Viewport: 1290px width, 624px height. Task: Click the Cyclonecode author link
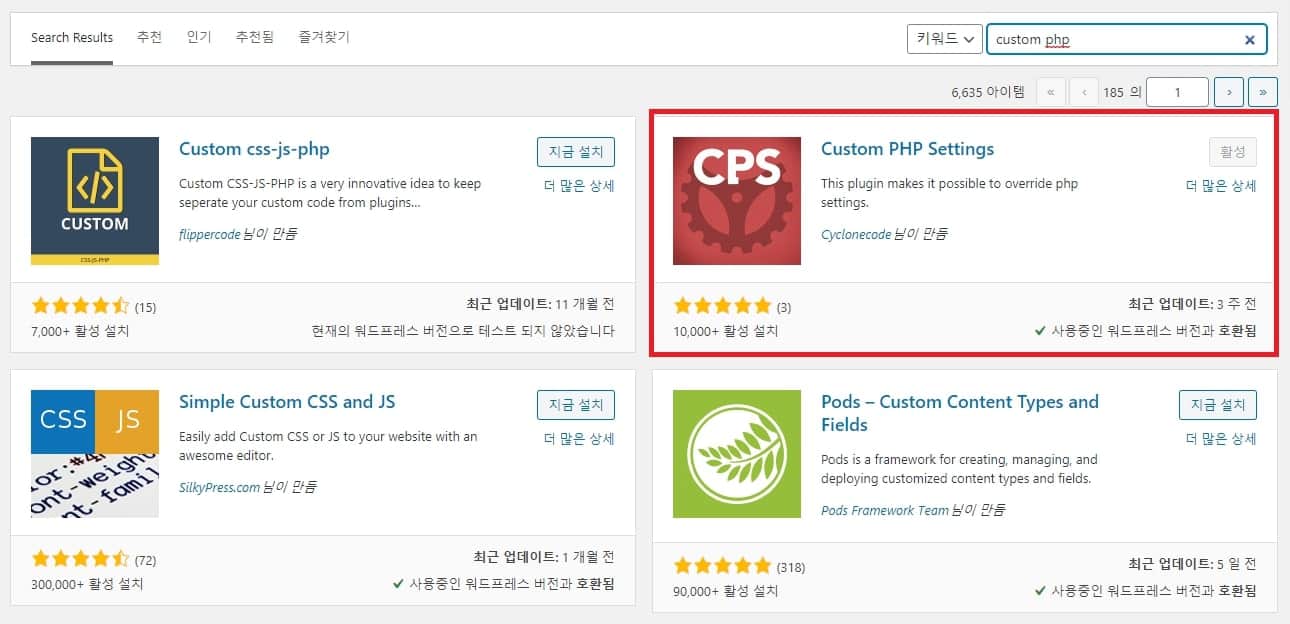(855, 234)
